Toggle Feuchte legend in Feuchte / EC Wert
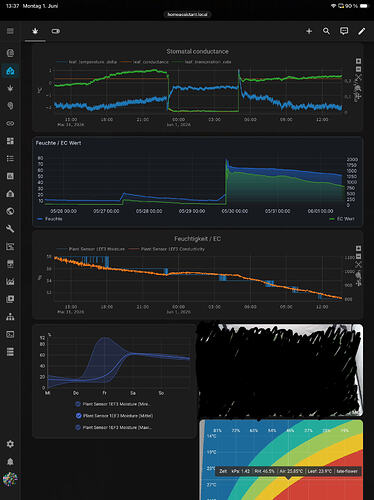Image resolution: width=374 pixels, height=500 pixels. [x=50, y=219]
